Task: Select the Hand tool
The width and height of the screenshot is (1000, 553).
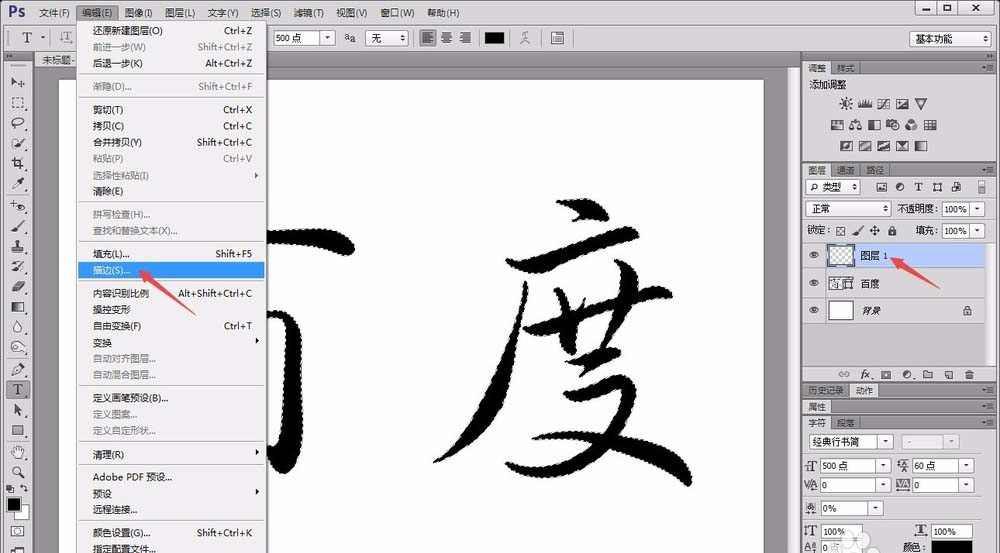Action: point(18,452)
